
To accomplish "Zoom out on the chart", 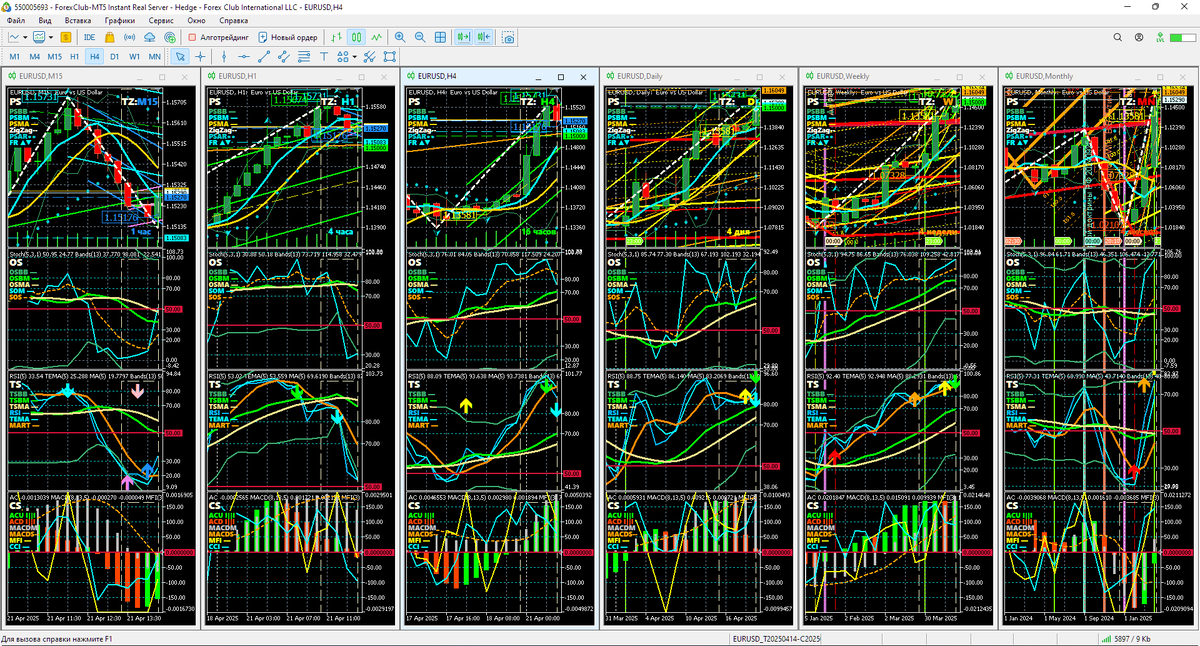I will (x=420, y=37).
